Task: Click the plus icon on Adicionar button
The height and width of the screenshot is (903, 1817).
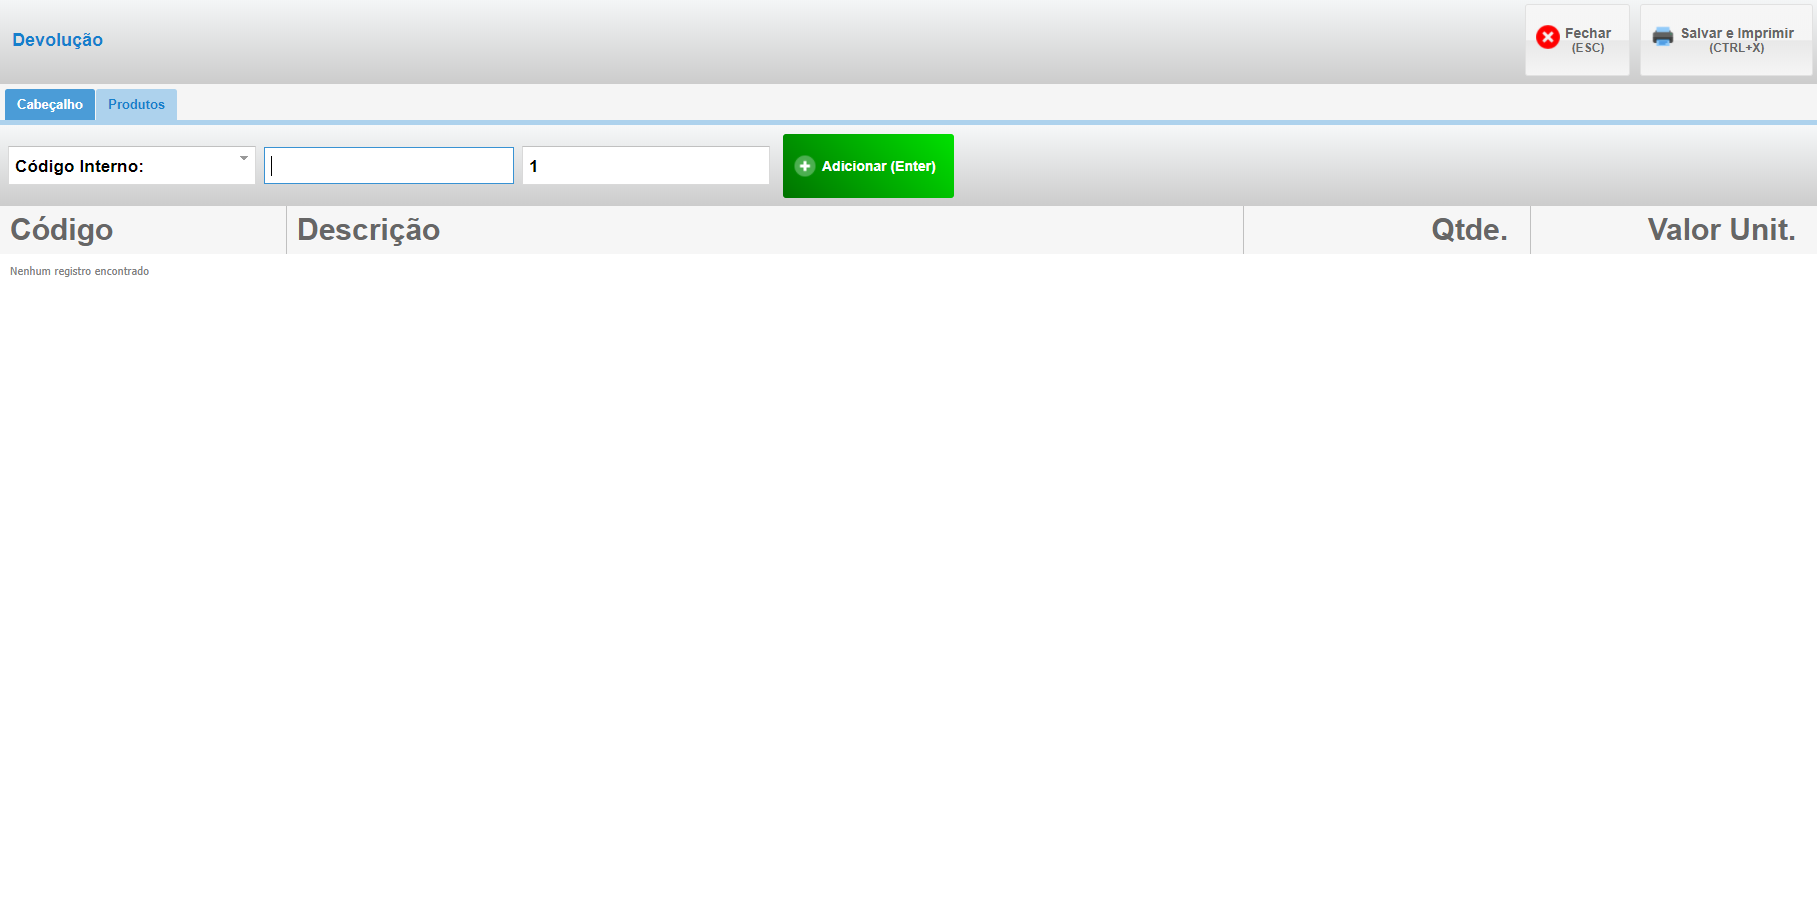Action: point(805,166)
